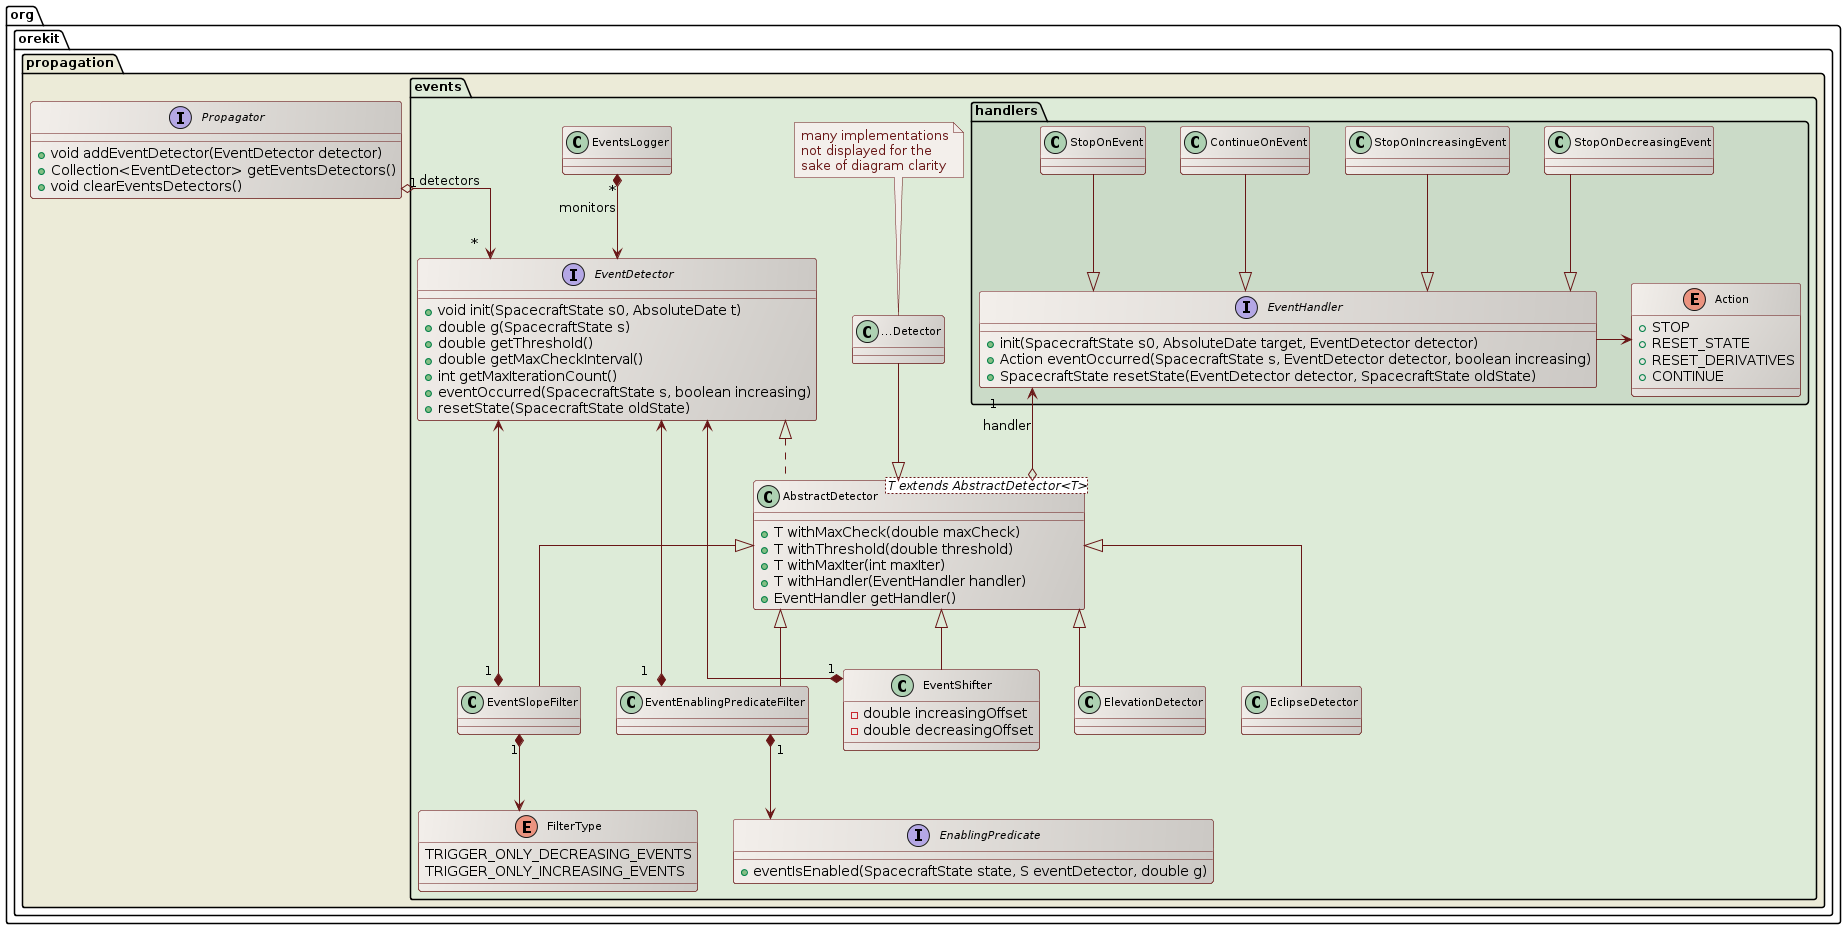Click the FilterType enum icon
Viewport: 1846px width, 929px height.
[x=526, y=827]
